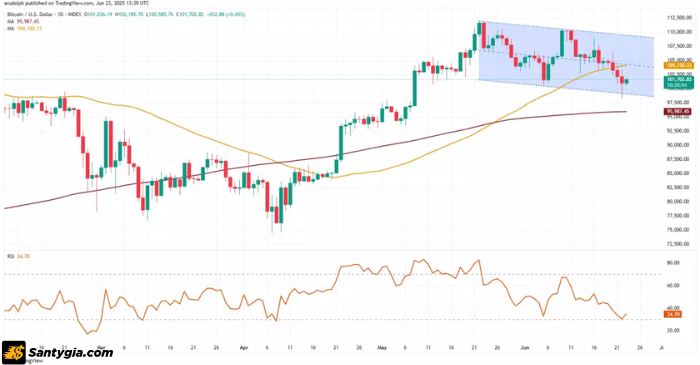Click the 87,500.00 price scale label
Screen dimensions: 700x365
click(x=679, y=159)
